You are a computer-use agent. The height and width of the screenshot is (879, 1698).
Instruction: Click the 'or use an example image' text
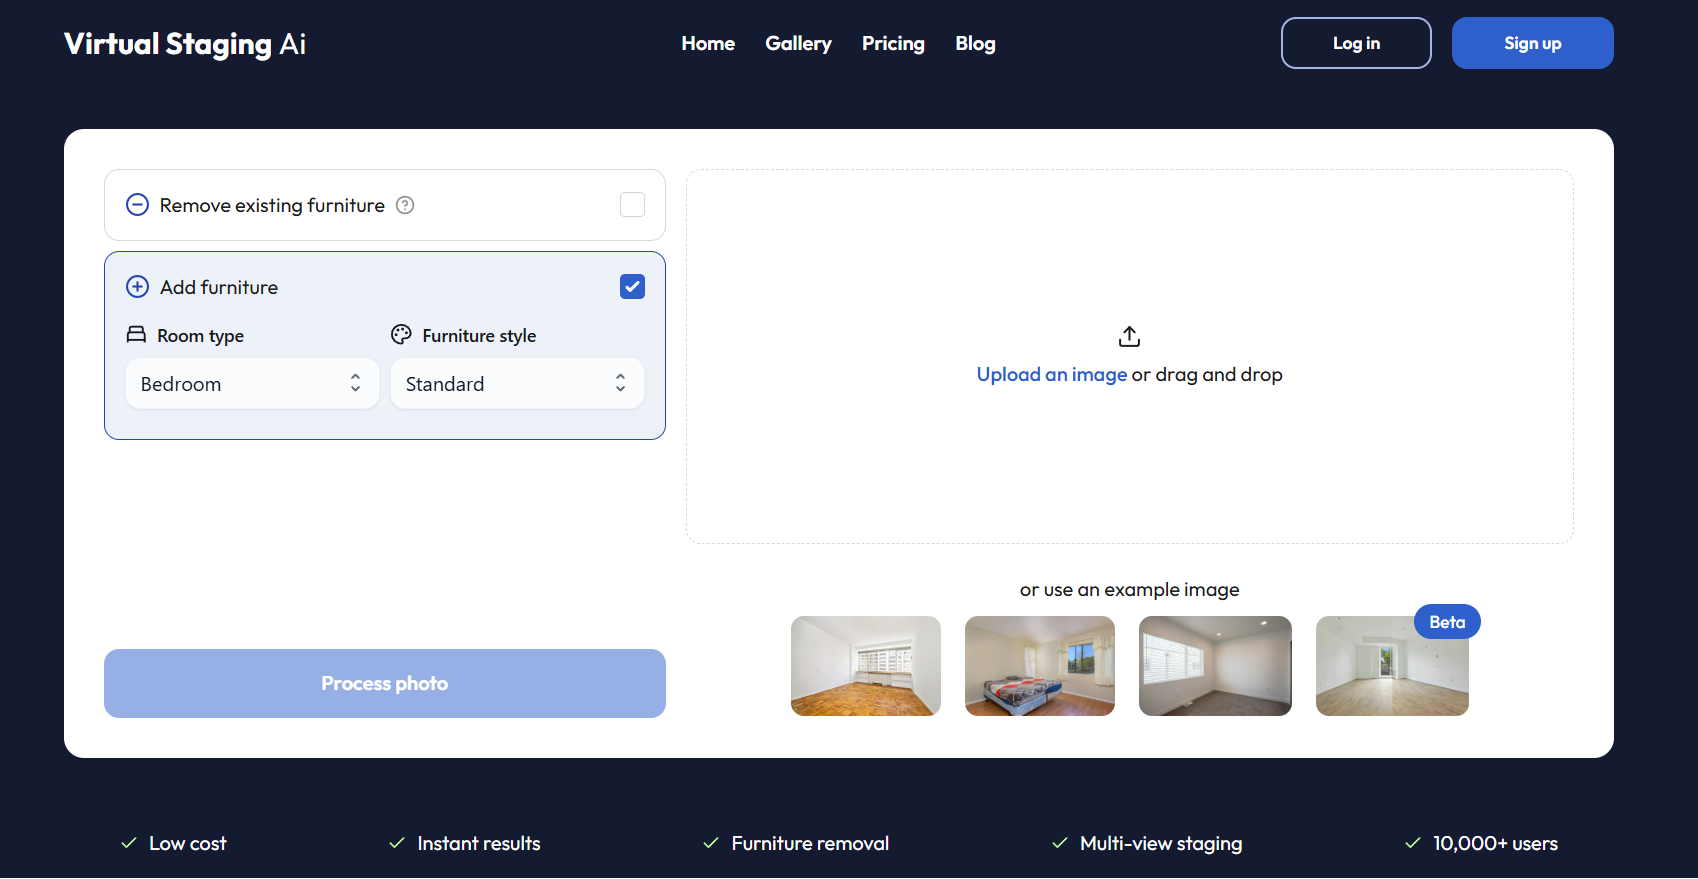pyautogui.click(x=1129, y=590)
